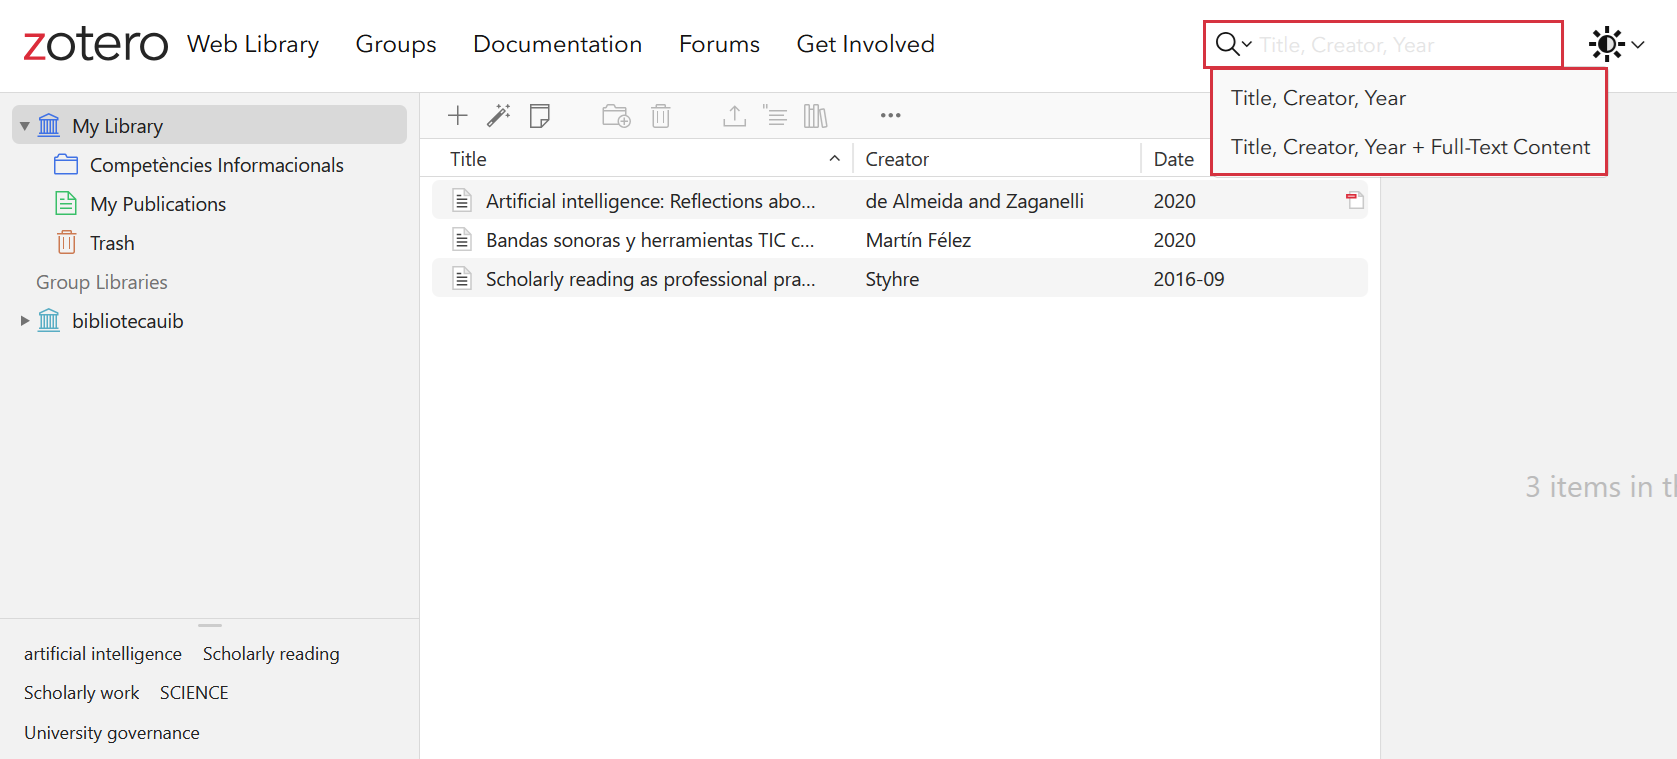This screenshot has width=1677, height=759.
Task: Sort by the Date column header
Action: click(1174, 159)
